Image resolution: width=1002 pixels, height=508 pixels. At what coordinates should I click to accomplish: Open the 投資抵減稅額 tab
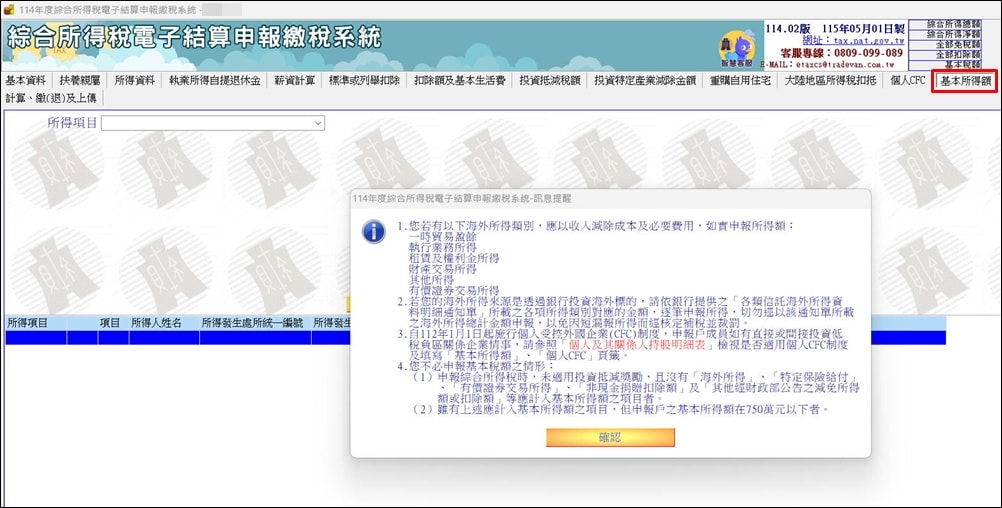tap(550, 81)
